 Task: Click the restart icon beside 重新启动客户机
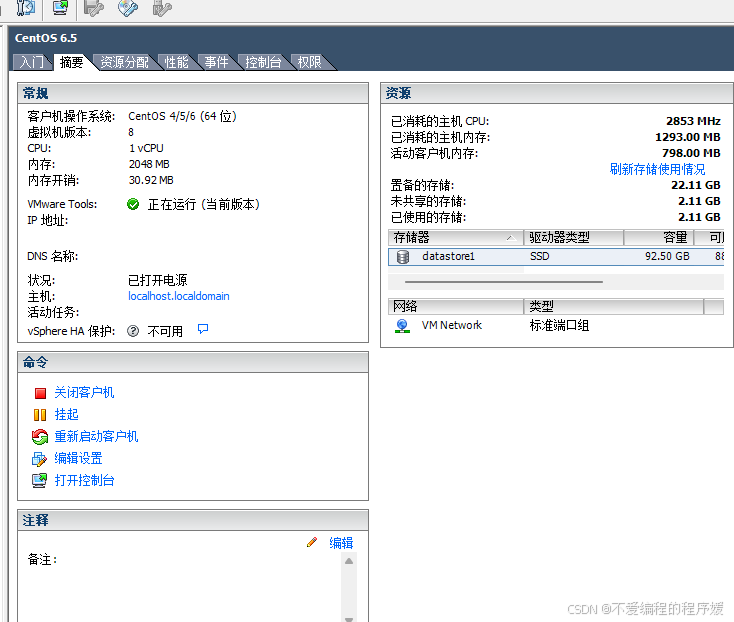(40, 437)
